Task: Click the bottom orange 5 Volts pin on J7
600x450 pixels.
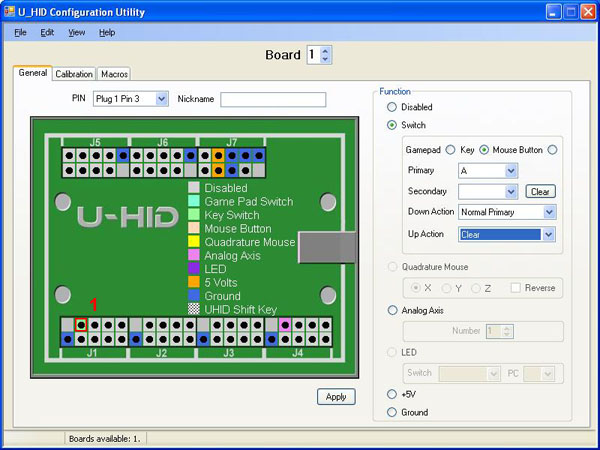Action: [x=218, y=170]
